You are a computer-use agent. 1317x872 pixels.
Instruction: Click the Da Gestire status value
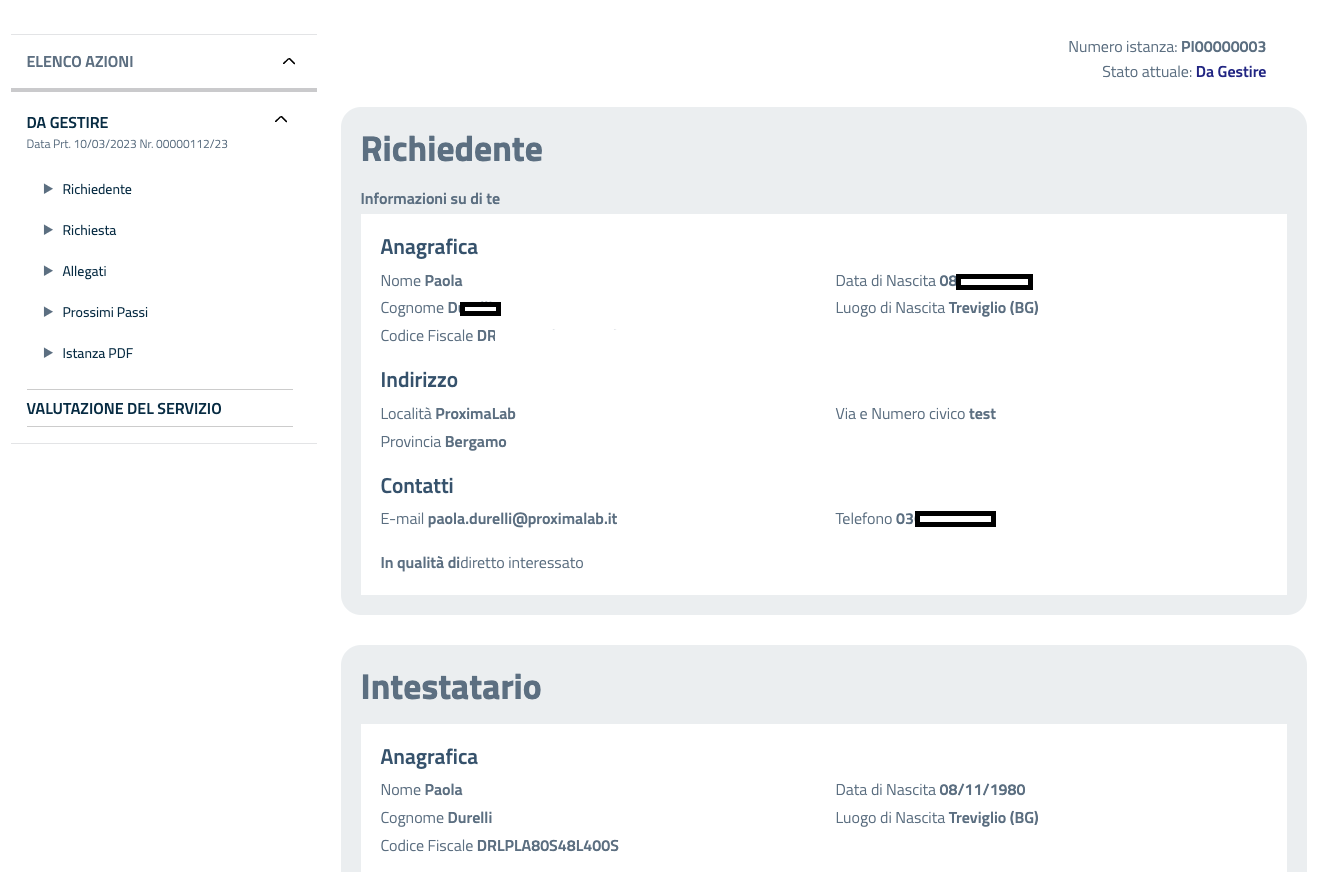tap(1230, 72)
